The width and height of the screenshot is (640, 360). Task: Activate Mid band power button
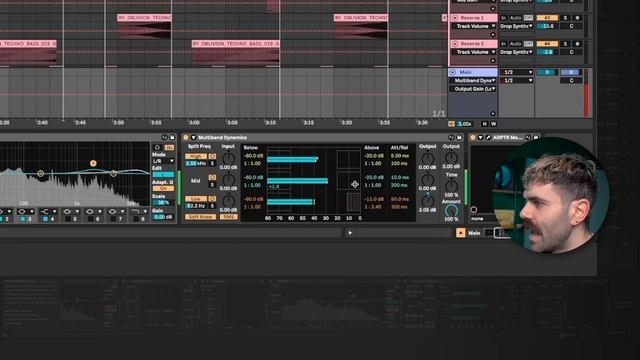(212, 178)
